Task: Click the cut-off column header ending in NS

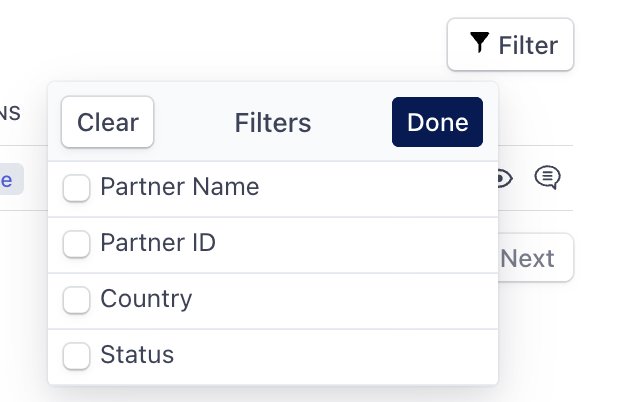Action: pyautogui.click(x=10, y=114)
